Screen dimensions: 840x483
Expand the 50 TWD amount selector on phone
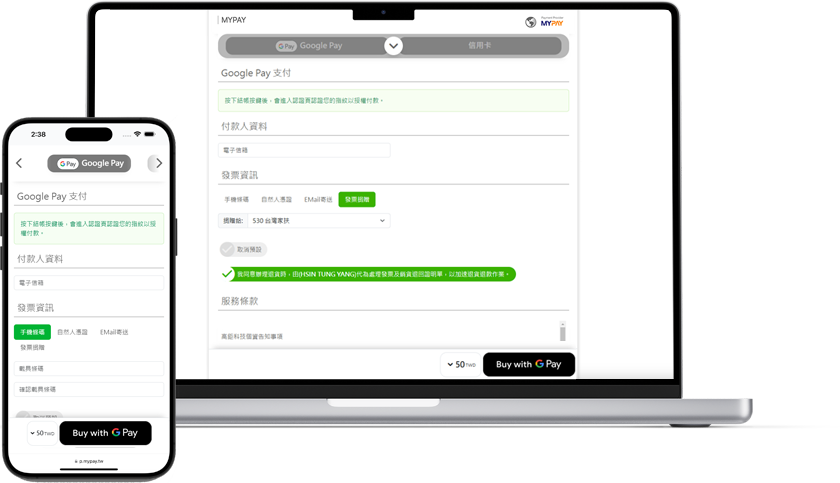click(41, 433)
